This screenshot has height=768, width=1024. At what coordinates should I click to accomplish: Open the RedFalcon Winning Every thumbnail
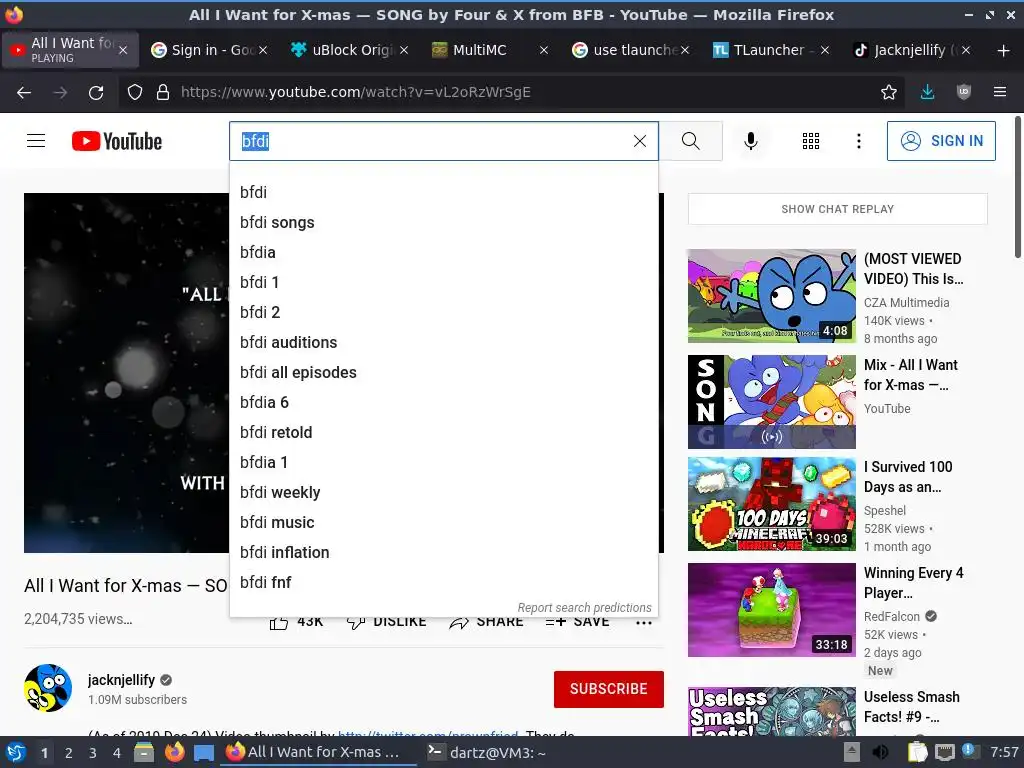point(771,610)
